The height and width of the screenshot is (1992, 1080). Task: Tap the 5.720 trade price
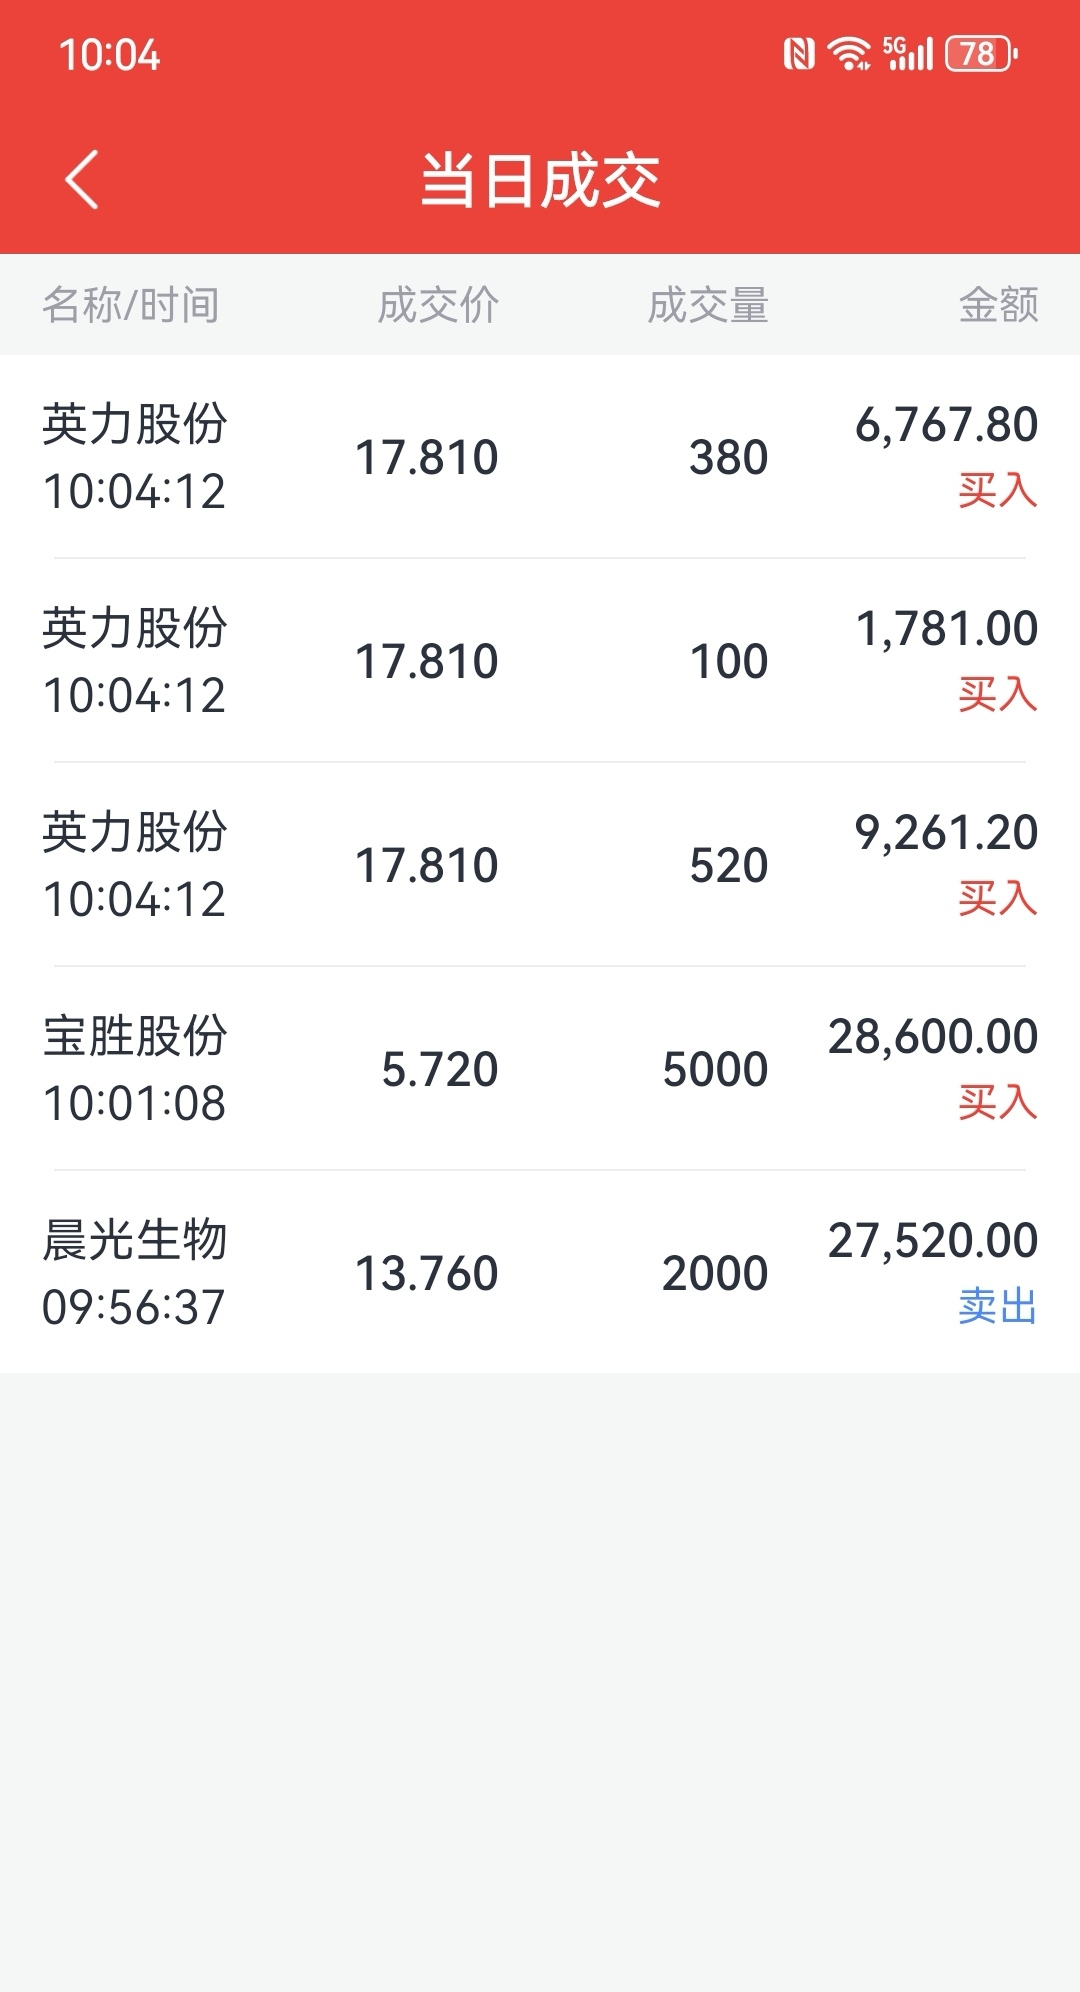(440, 1069)
